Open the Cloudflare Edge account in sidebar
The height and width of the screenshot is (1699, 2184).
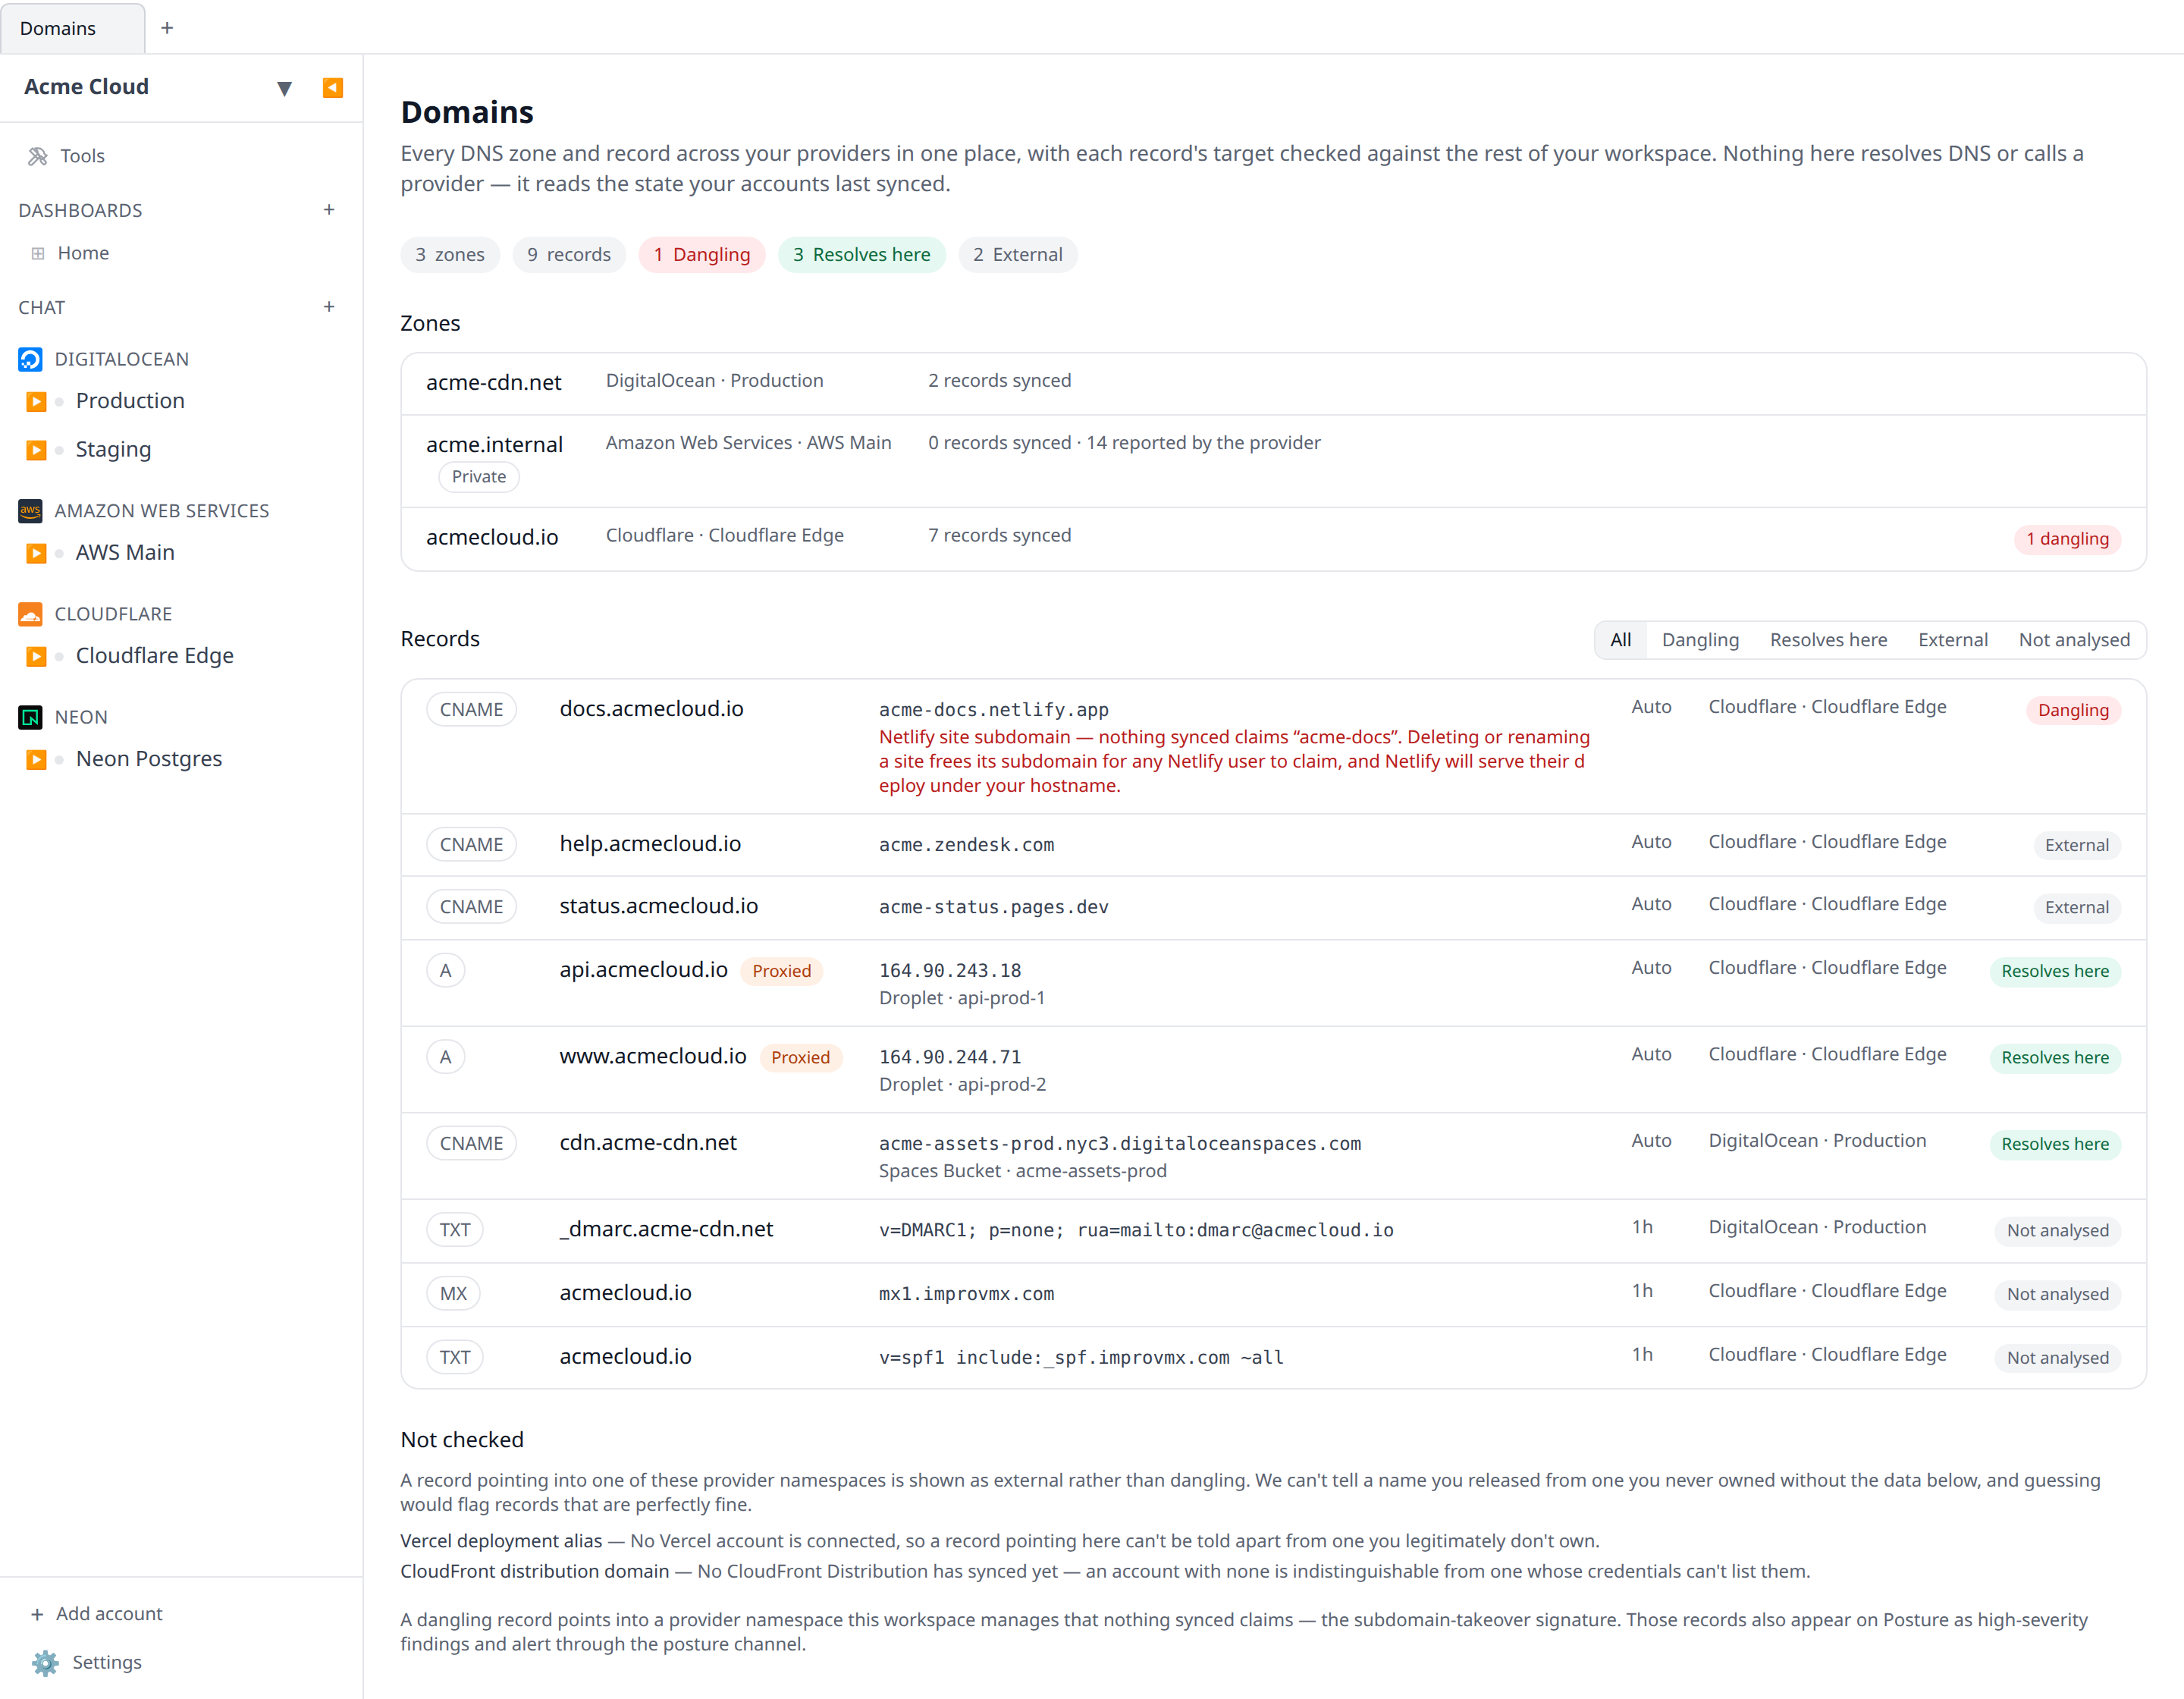pyautogui.click(x=155, y=656)
